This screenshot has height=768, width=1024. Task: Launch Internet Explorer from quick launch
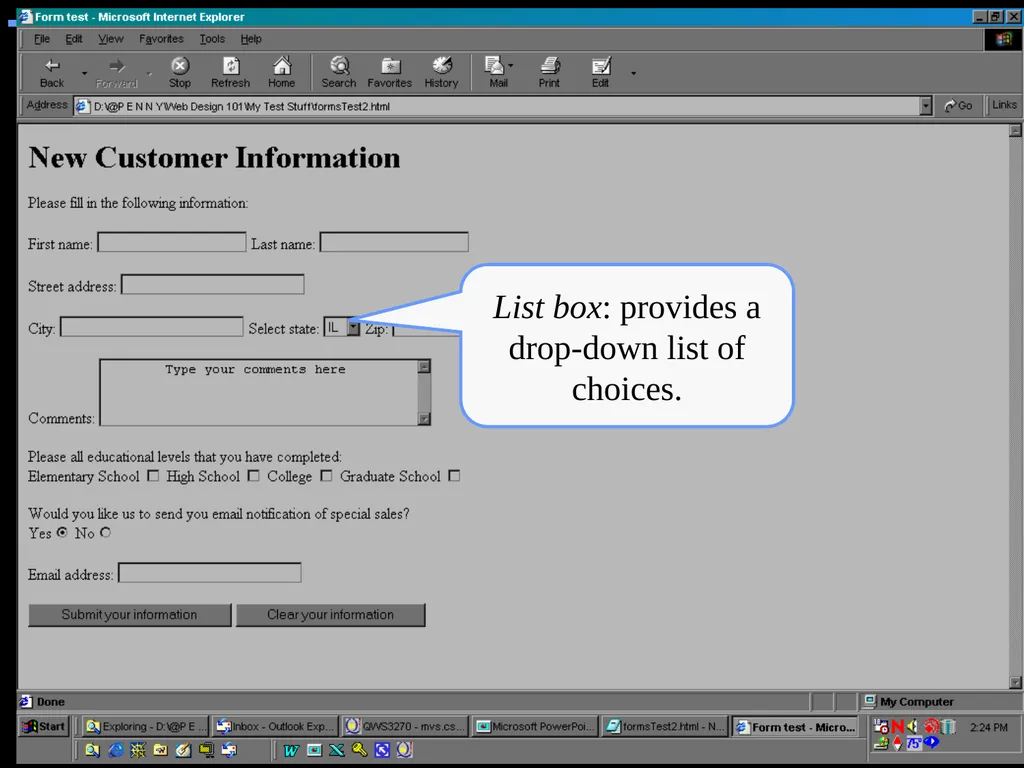tap(115, 750)
